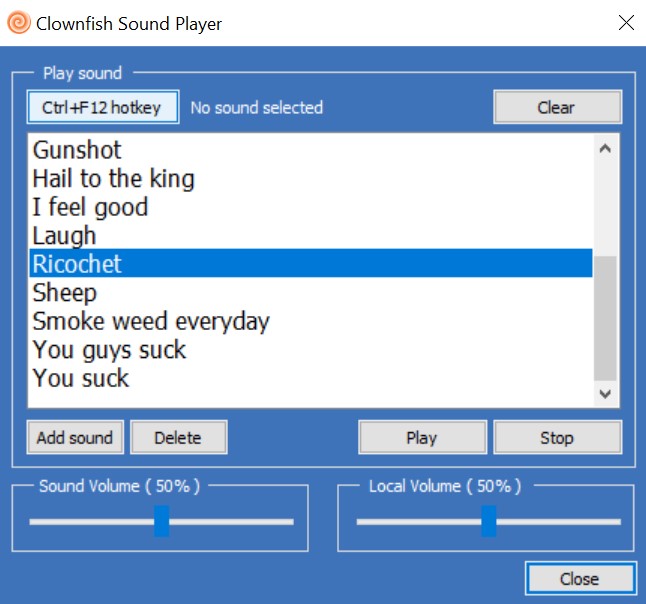The height and width of the screenshot is (604, 646).
Task: Pick the Sheep sound from list
Action: tap(311, 293)
